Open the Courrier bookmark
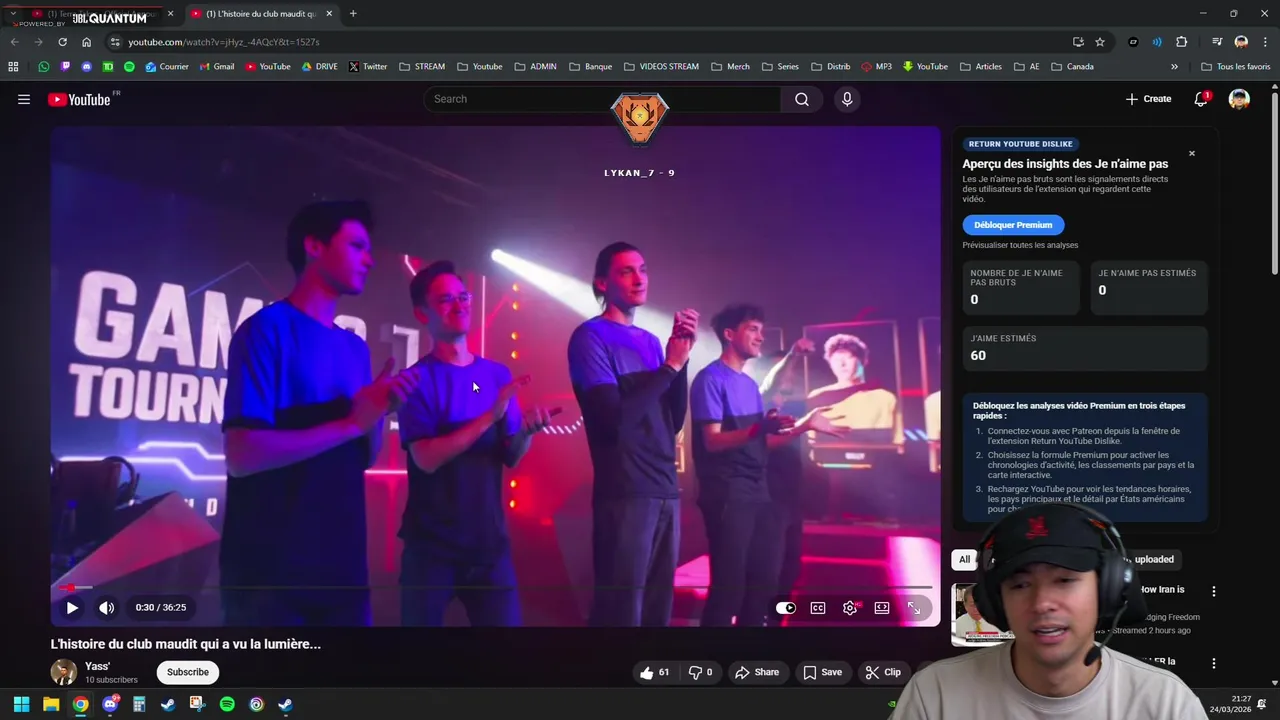Screen dimensions: 1280x720 pyautogui.click(x=166, y=67)
